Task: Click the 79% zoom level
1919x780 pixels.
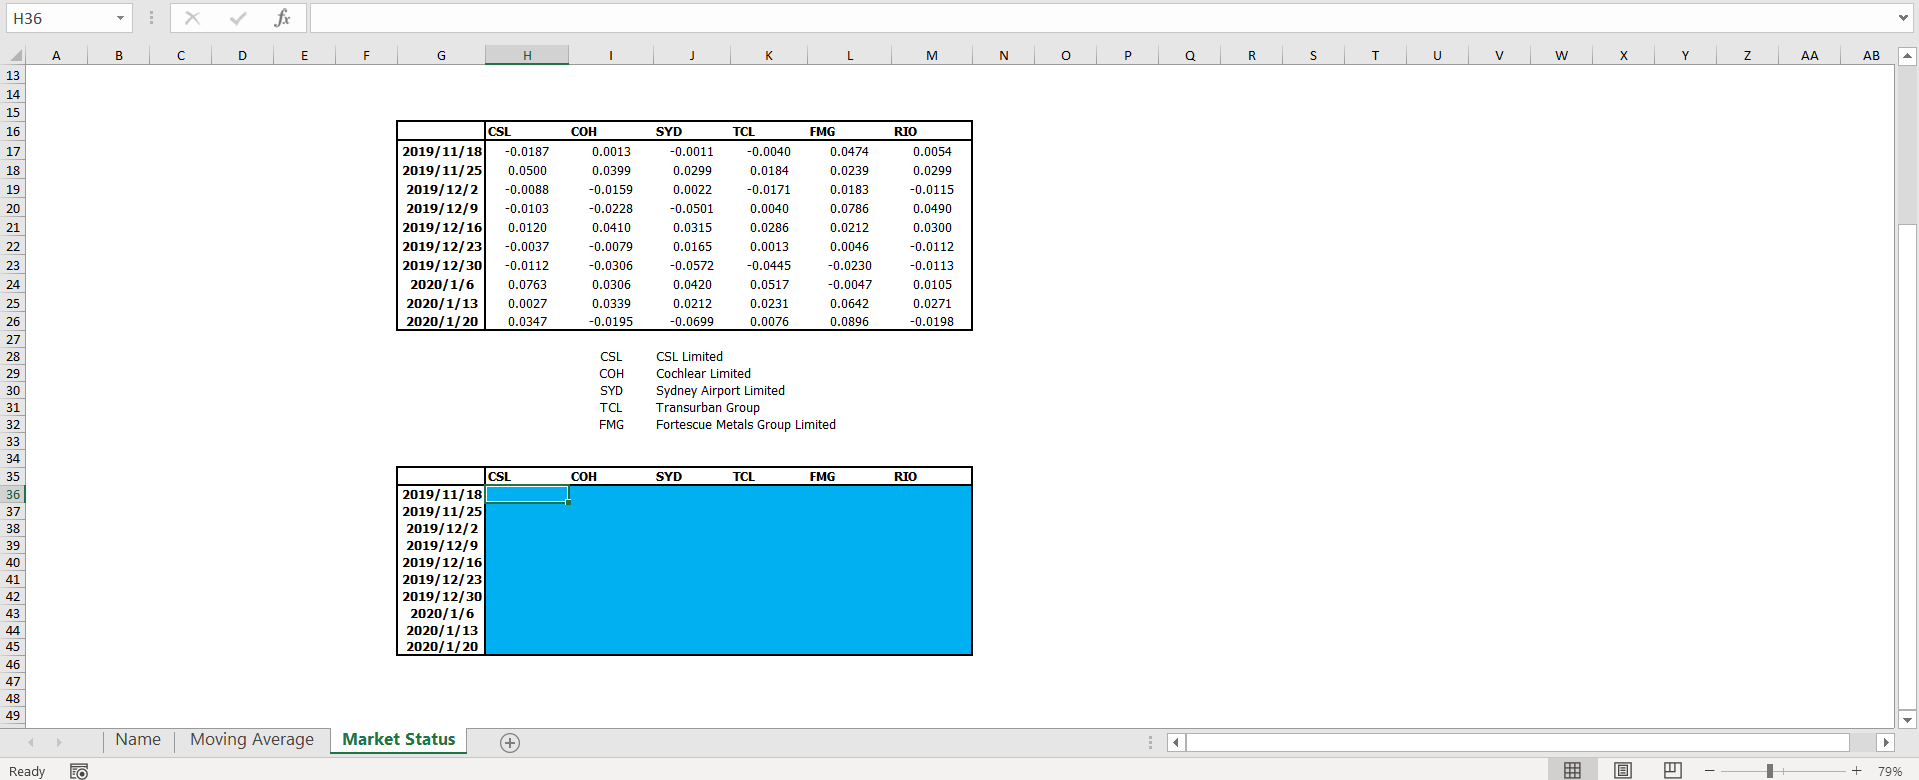Action: [x=1889, y=771]
